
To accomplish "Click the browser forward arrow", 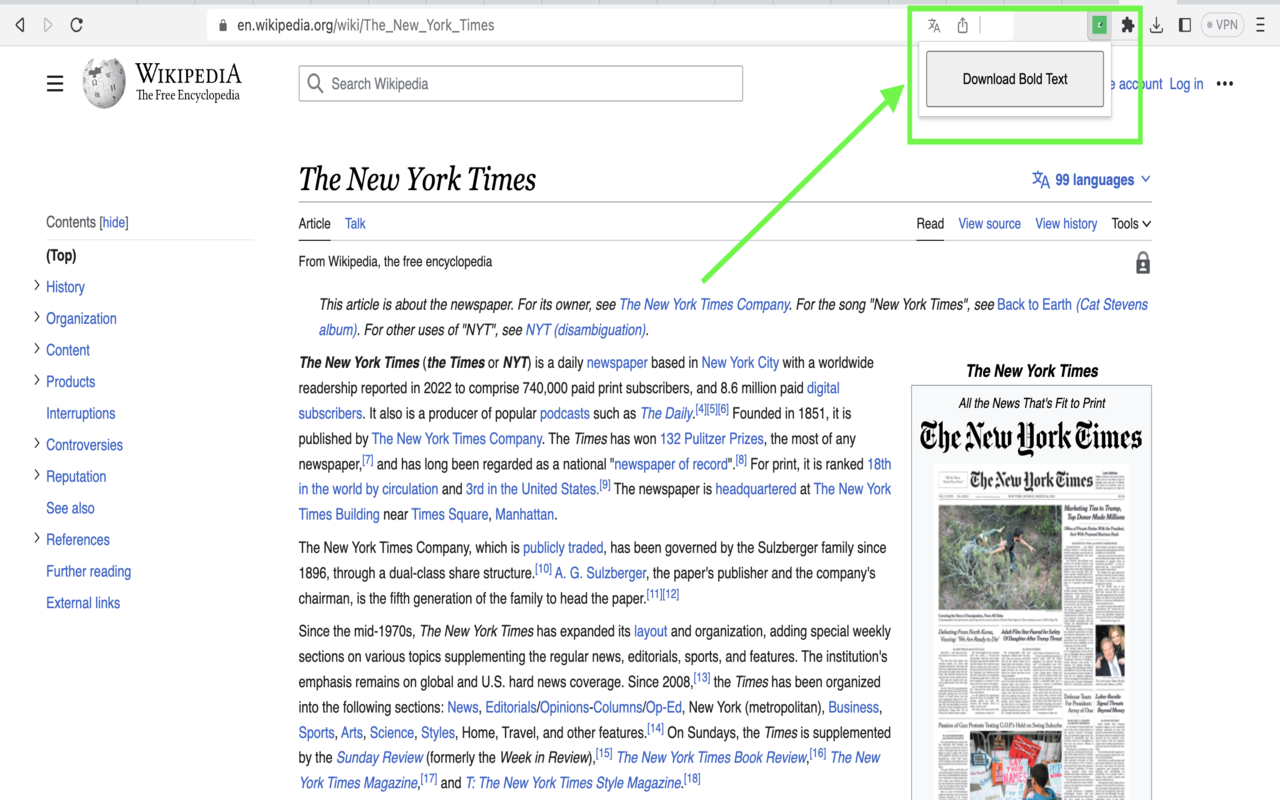I will click(x=48, y=25).
